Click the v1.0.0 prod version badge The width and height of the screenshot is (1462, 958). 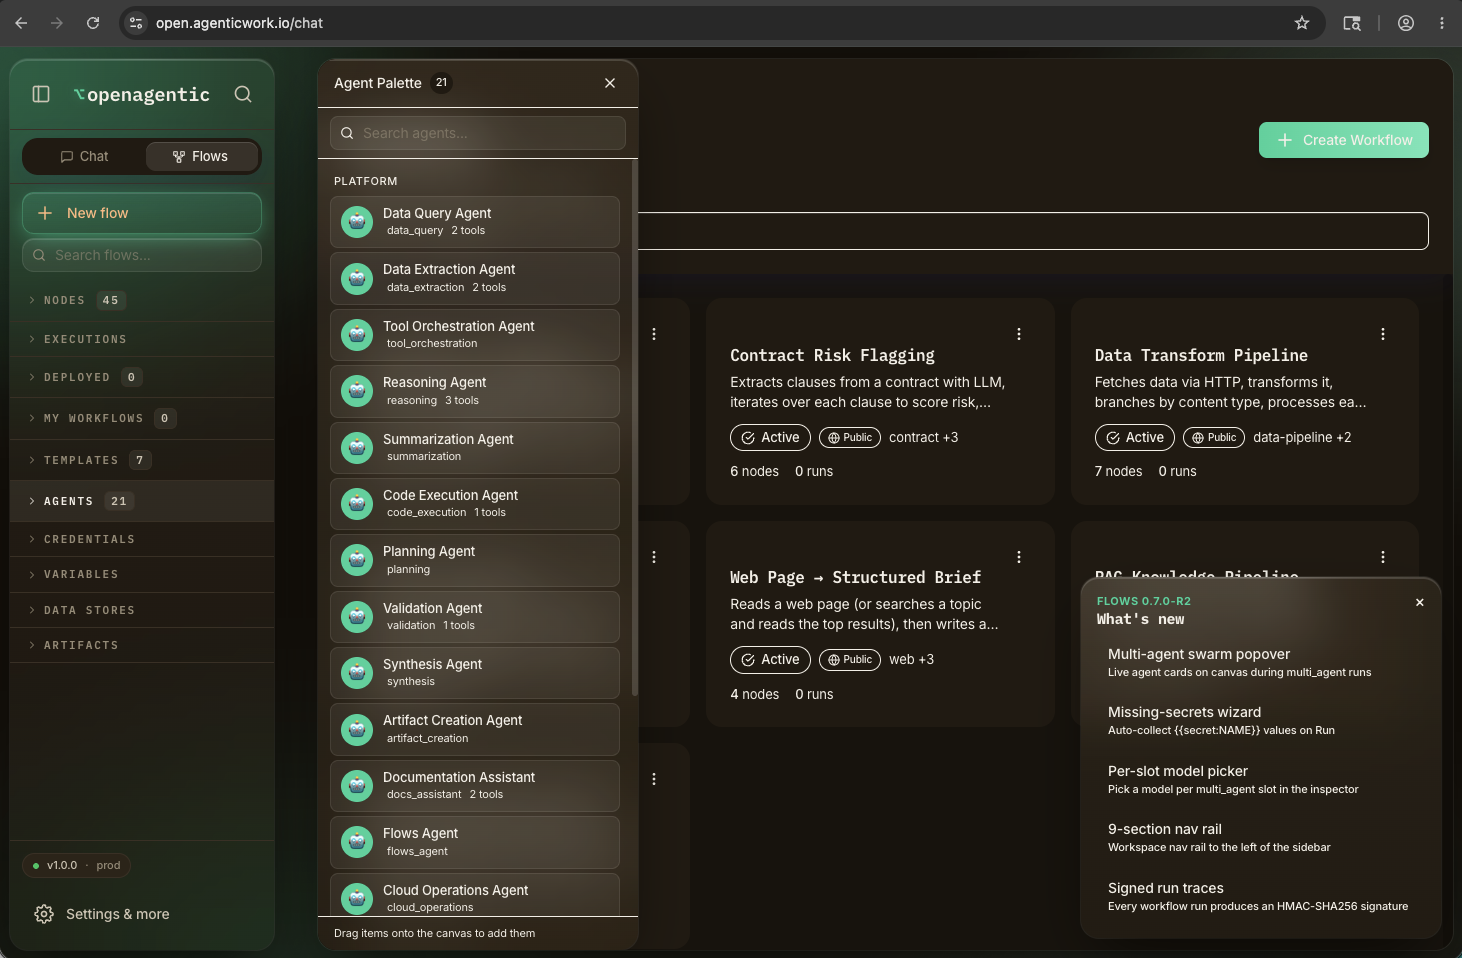tap(76, 865)
